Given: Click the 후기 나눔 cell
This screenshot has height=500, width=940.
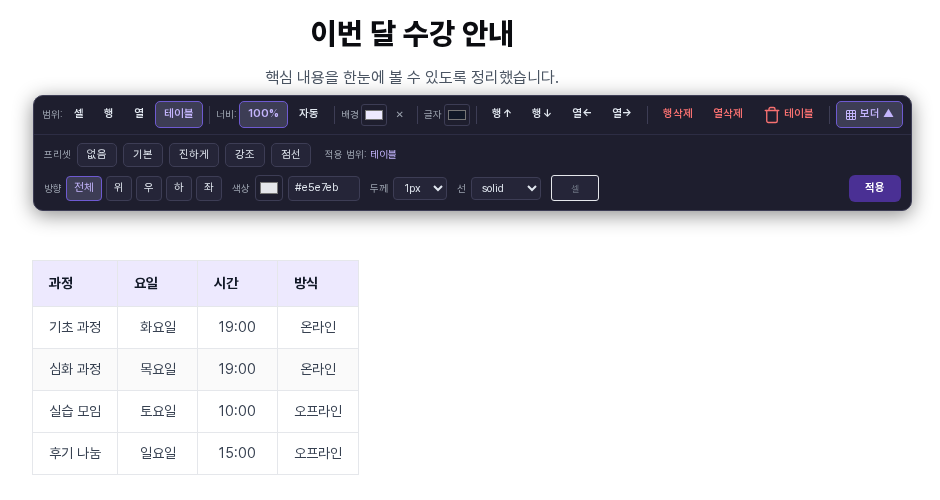Looking at the screenshot, I should [75, 453].
